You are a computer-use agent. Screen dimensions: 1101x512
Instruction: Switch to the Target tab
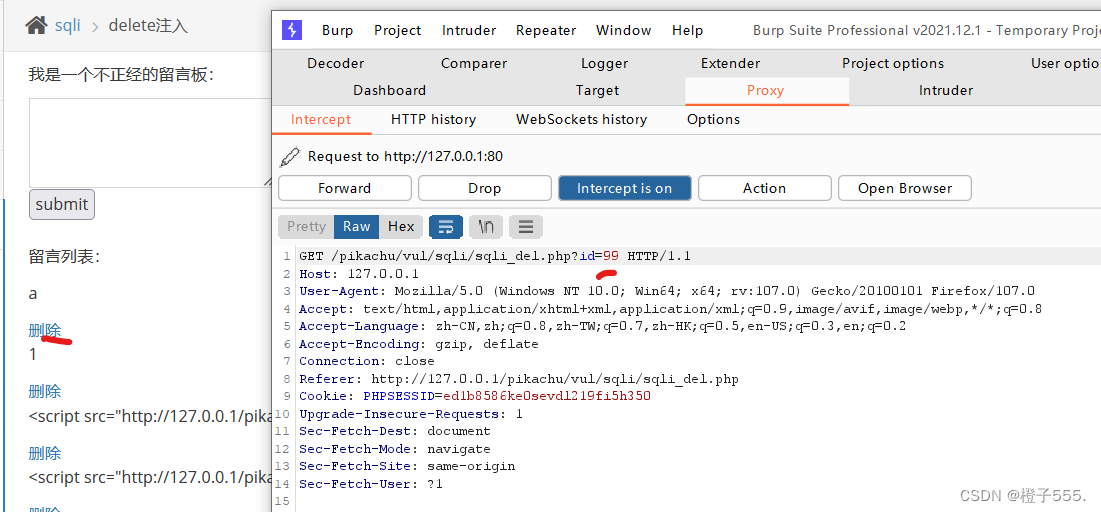[598, 91]
